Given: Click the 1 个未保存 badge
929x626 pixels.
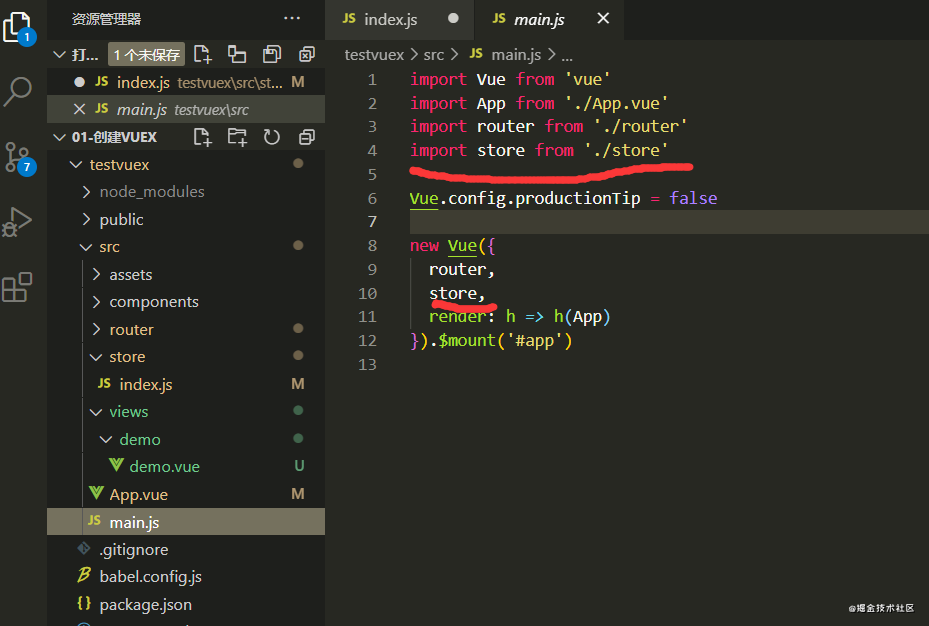Looking at the screenshot, I should pos(146,54).
